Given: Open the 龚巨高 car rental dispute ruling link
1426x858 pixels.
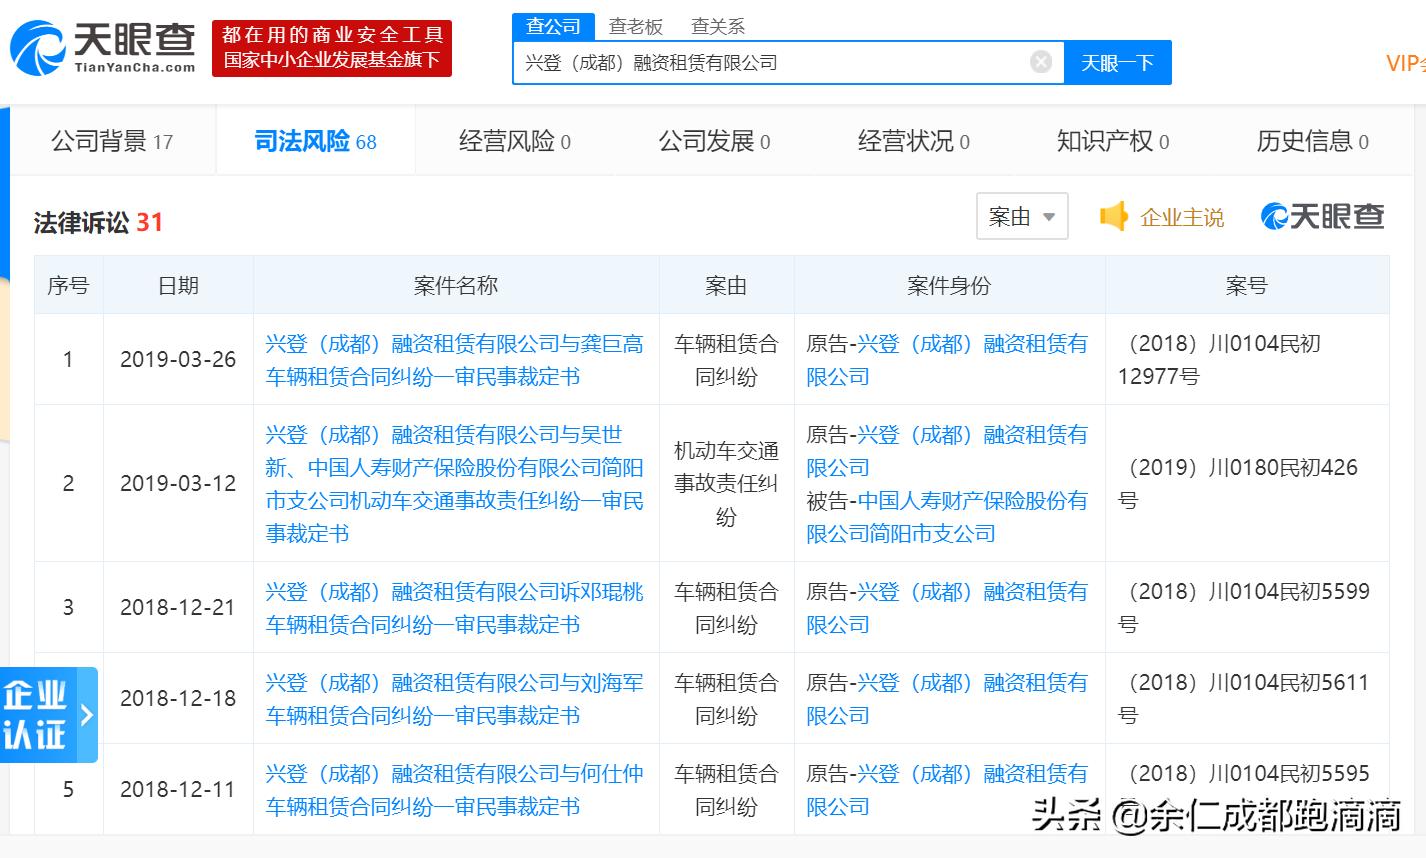Looking at the screenshot, I should click(456, 359).
